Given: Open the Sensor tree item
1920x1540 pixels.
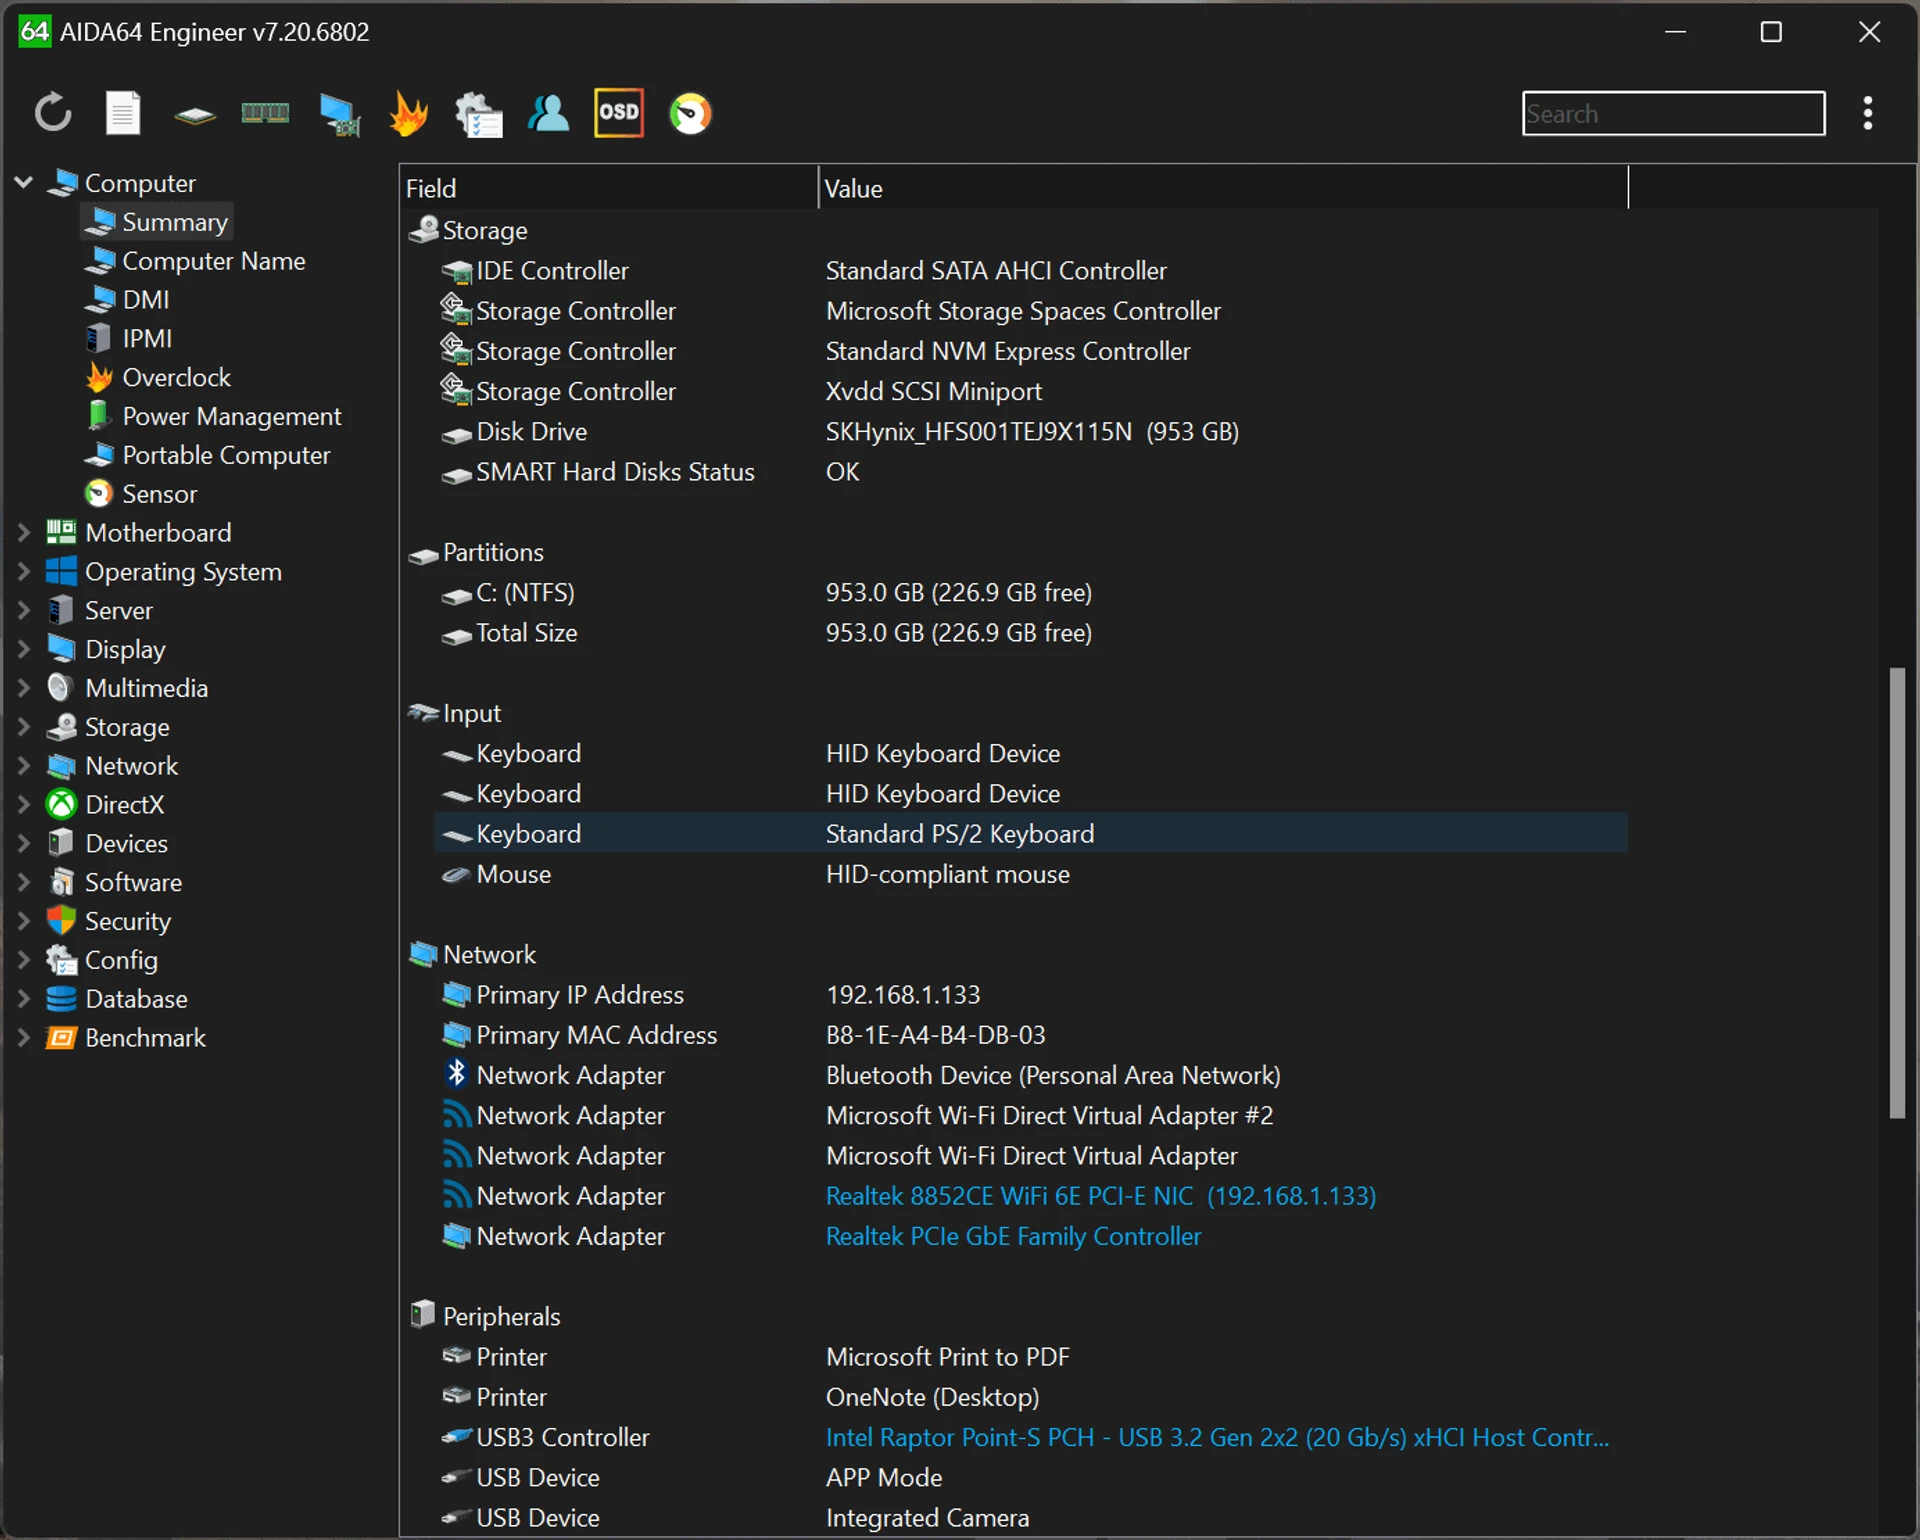Looking at the screenshot, I should pyautogui.click(x=141, y=494).
